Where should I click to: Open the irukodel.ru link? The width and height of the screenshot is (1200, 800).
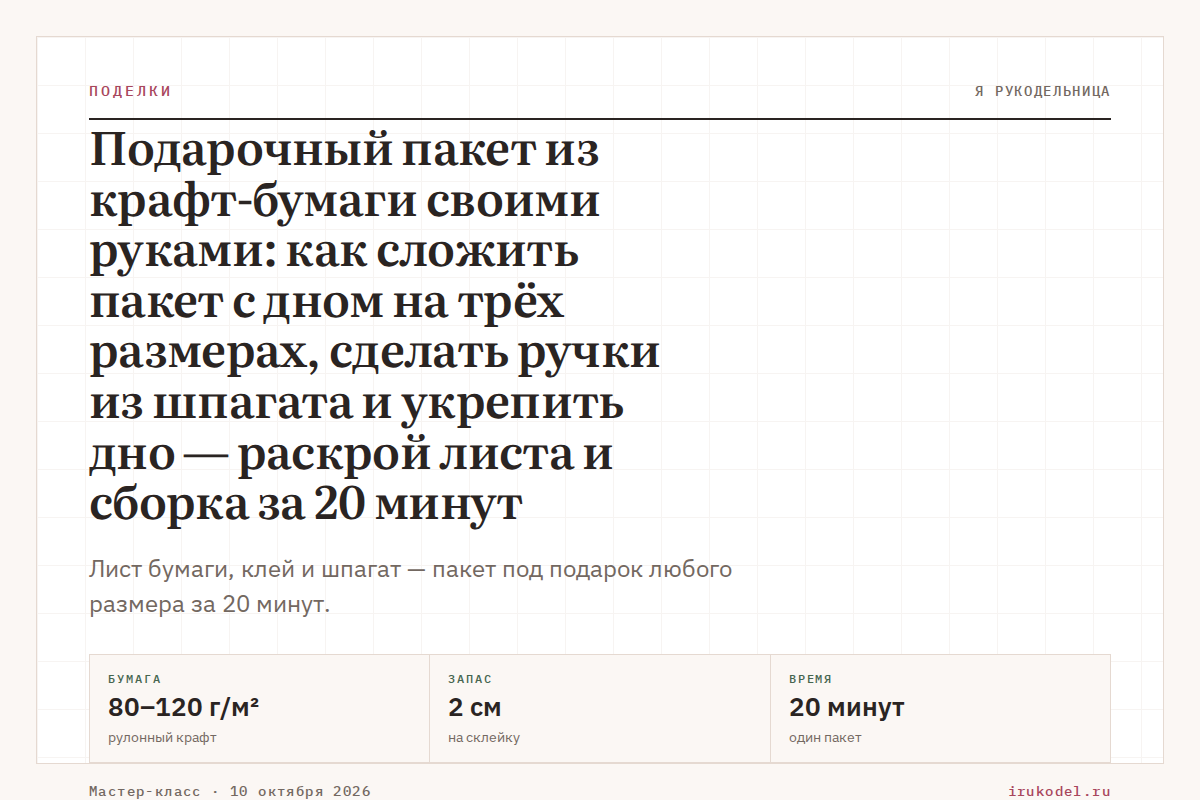click(1060, 791)
